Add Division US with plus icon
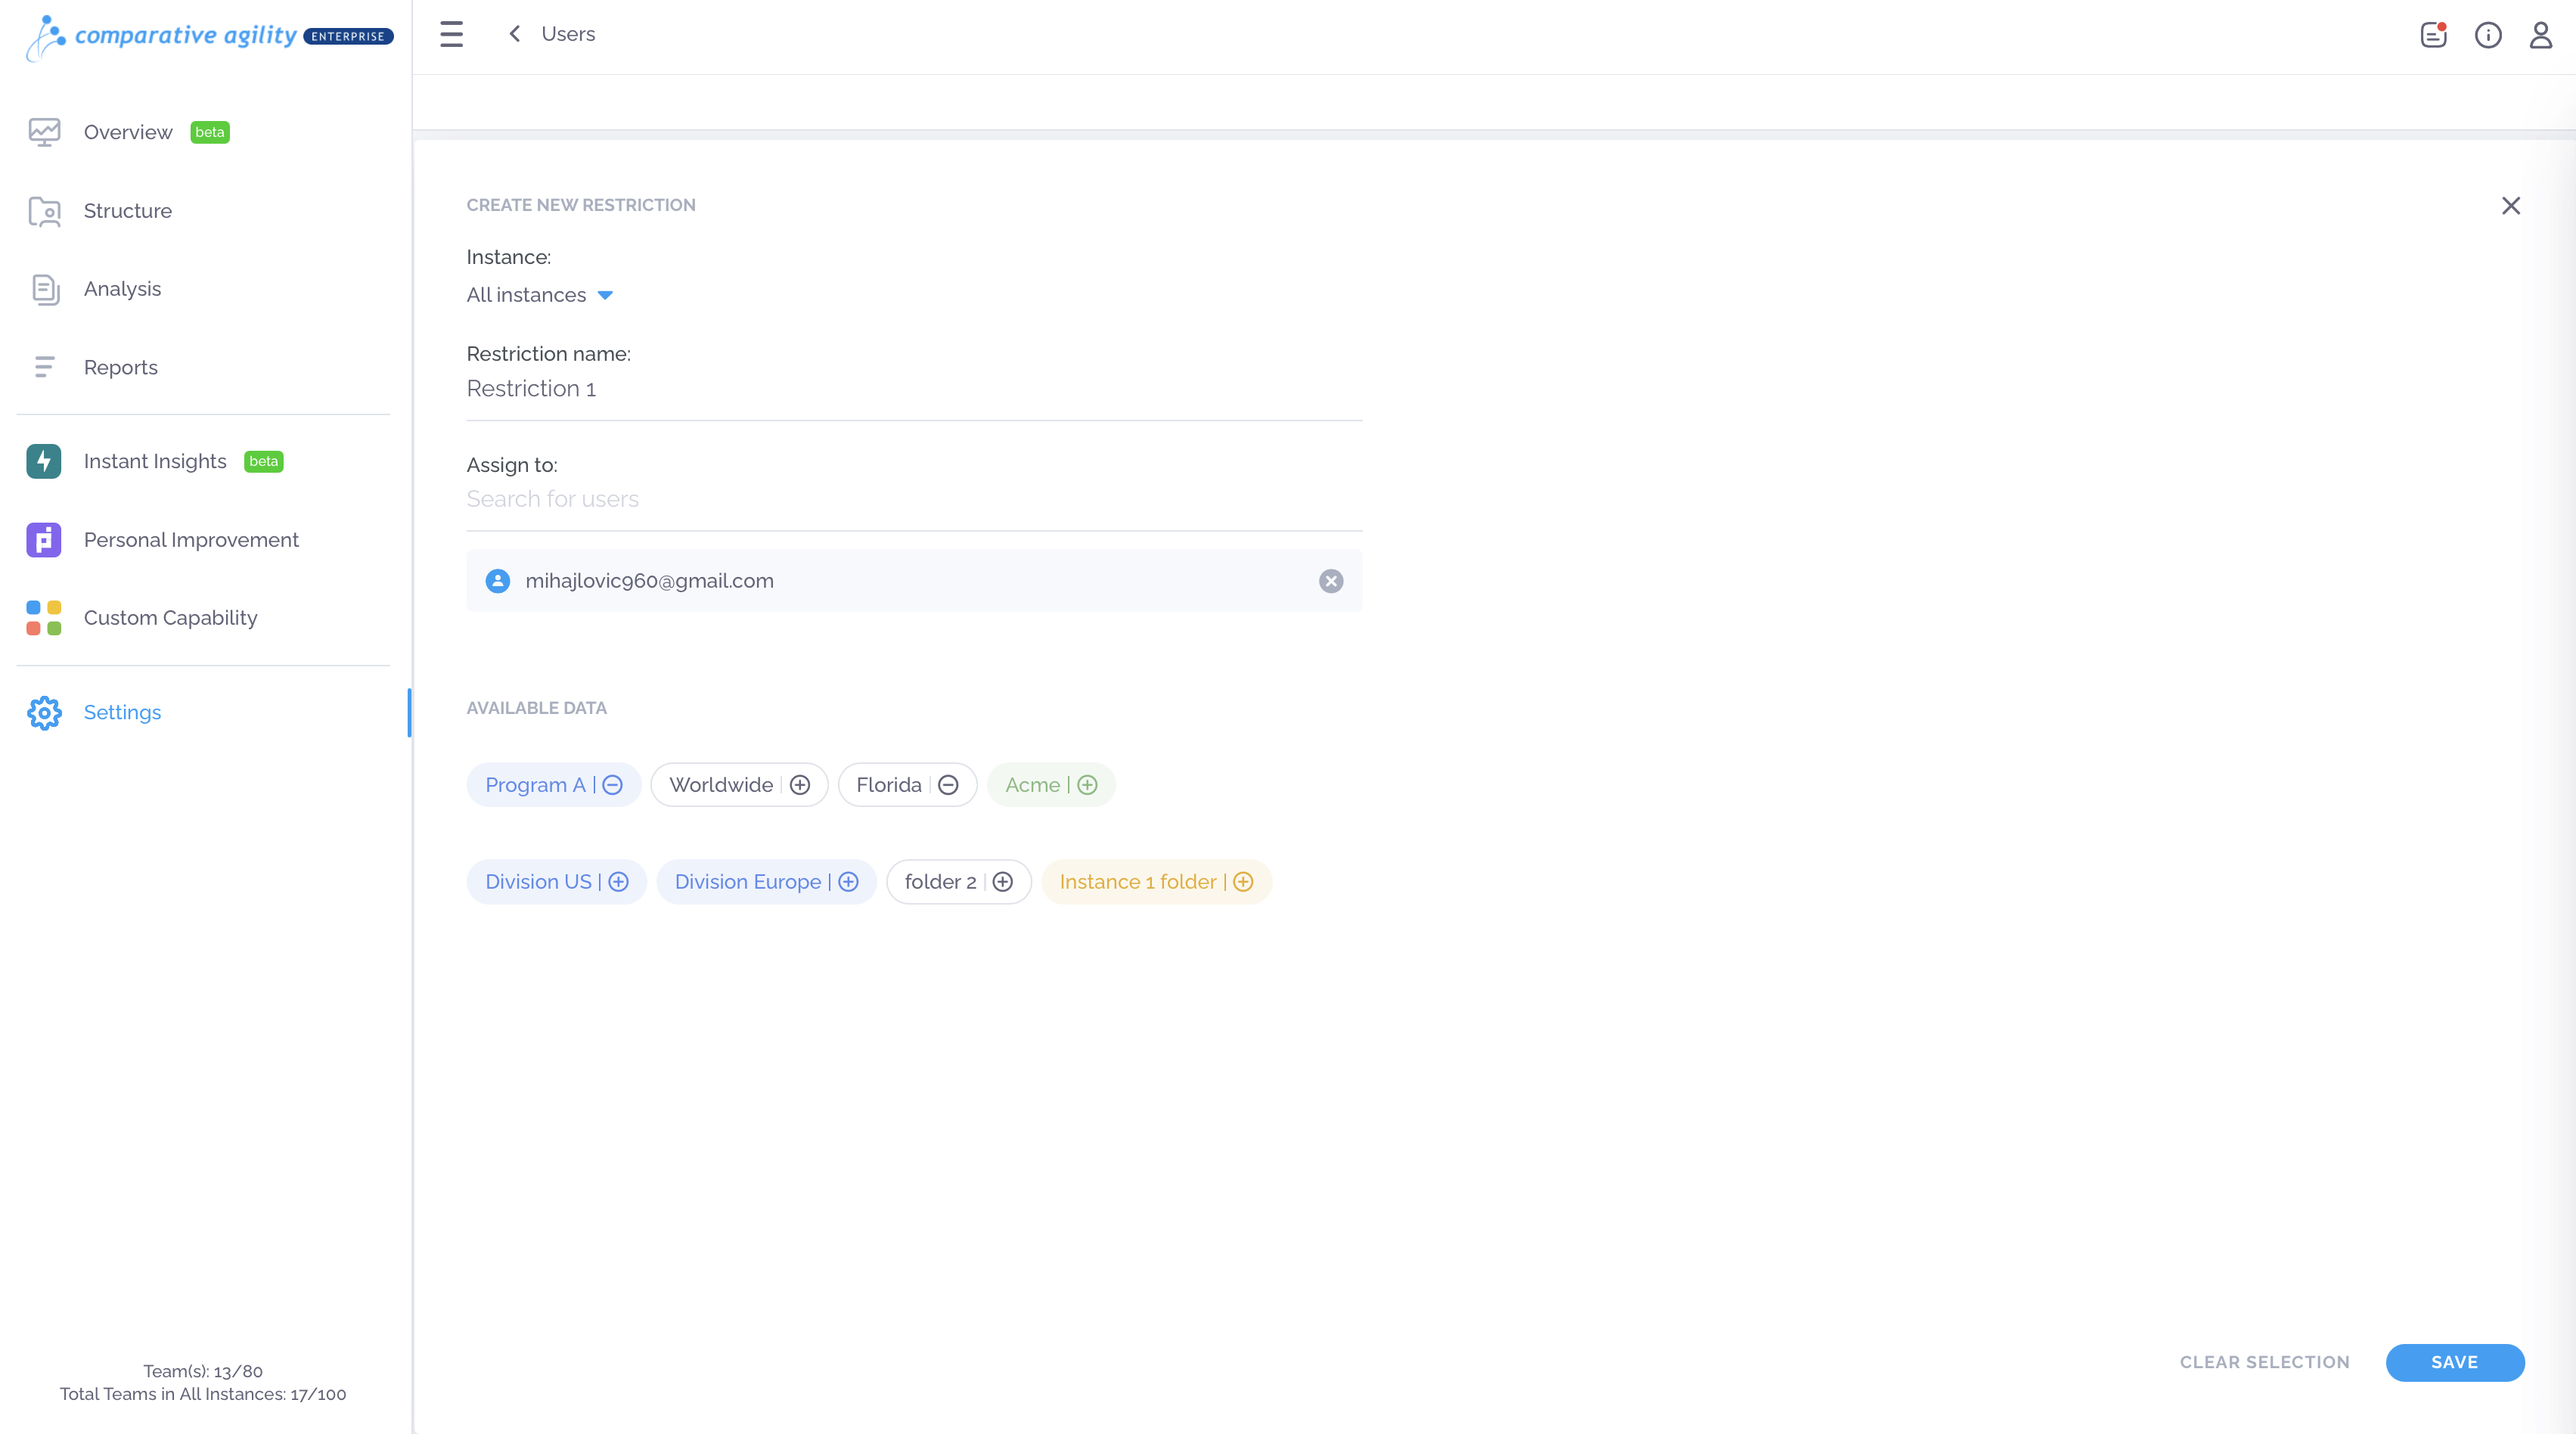The width and height of the screenshot is (2576, 1434). [619, 882]
